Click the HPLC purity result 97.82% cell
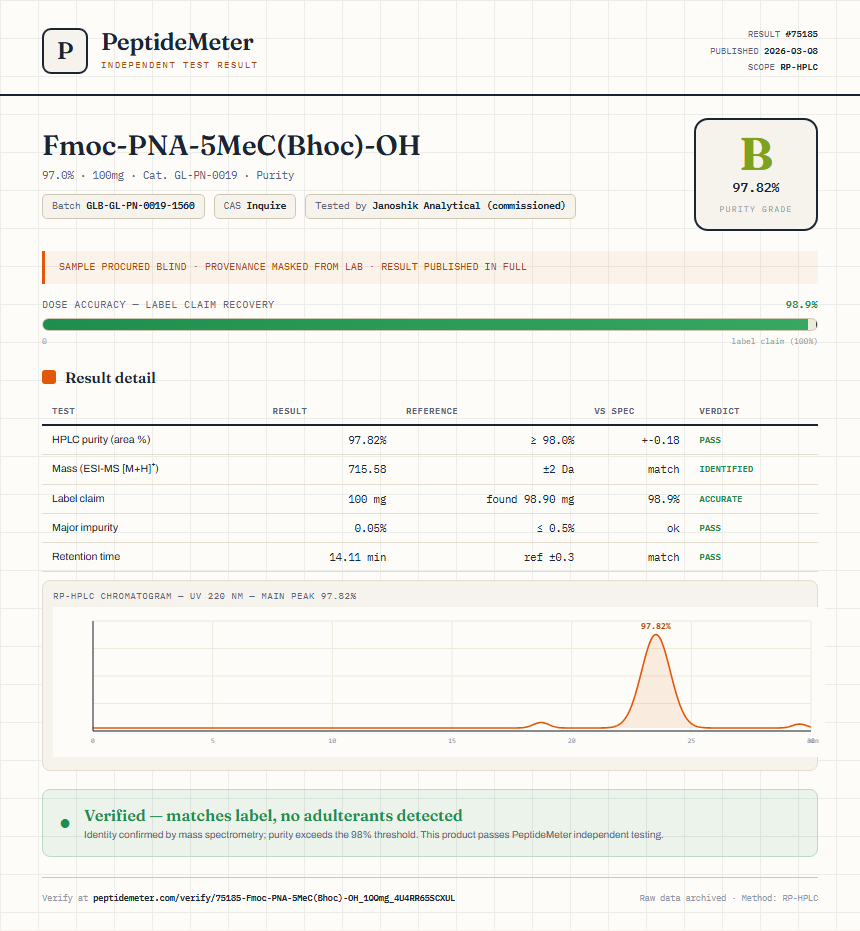The width and height of the screenshot is (860, 931). [367, 440]
